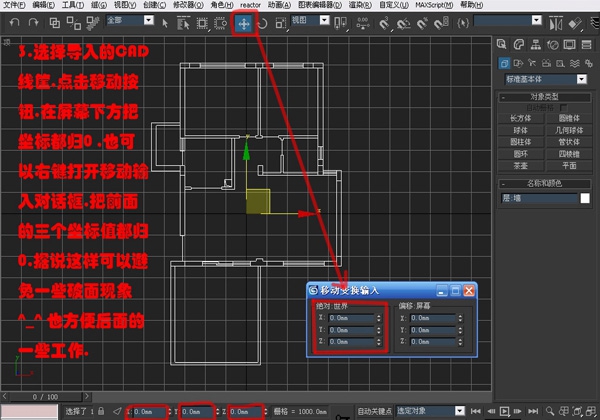Toggle the Angle Snap magnet
The width and height of the screenshot is (600, 420).
403,24
